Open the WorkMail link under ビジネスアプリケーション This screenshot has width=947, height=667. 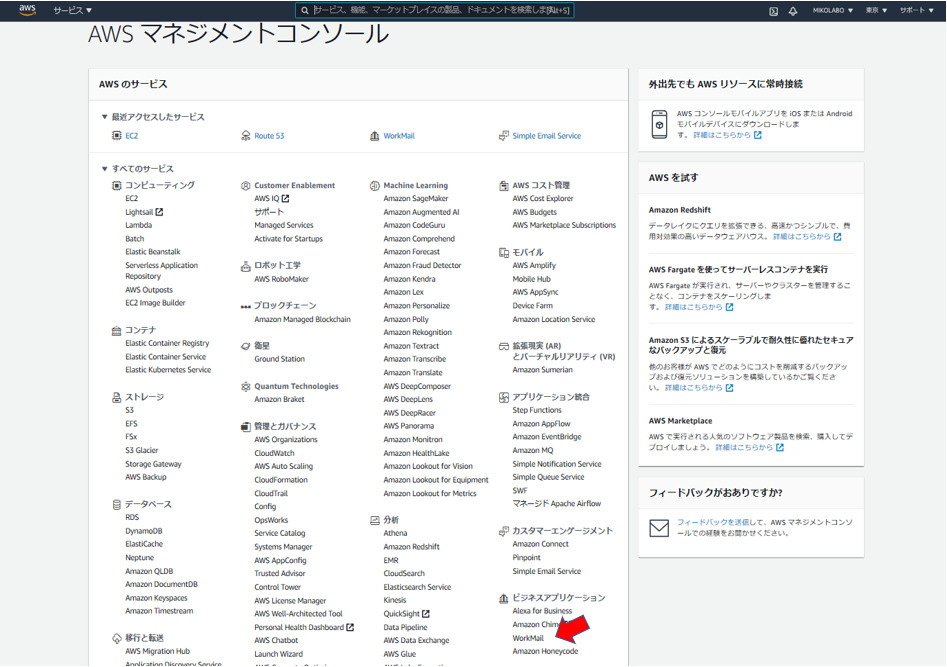point(528,638)
